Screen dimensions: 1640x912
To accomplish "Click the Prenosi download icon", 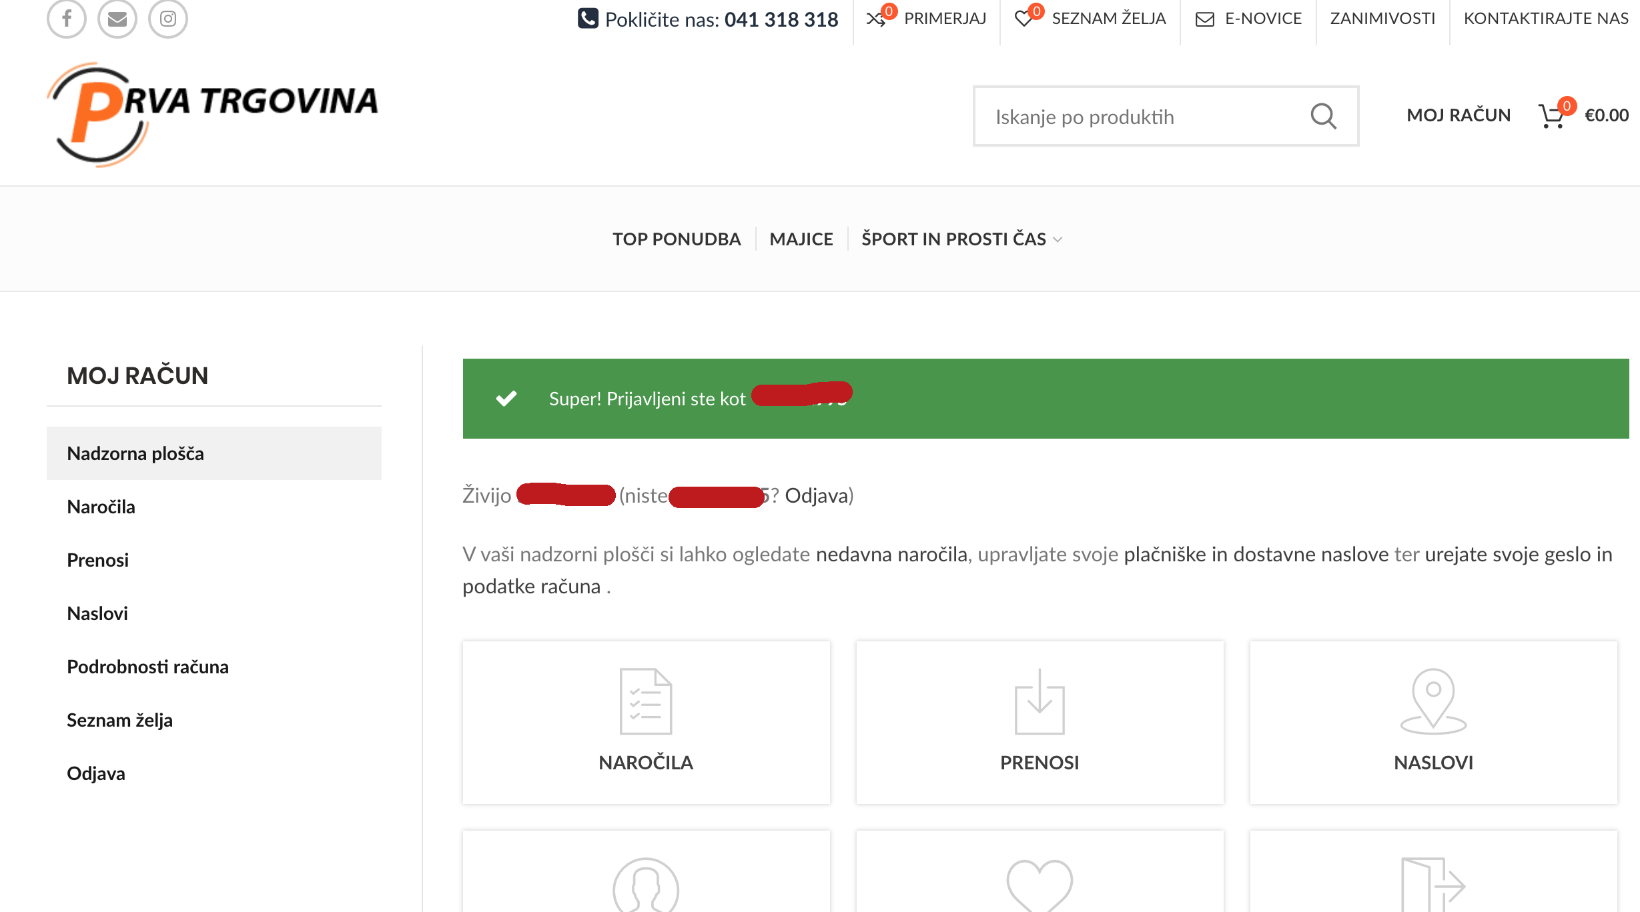I will point(1040,701).
